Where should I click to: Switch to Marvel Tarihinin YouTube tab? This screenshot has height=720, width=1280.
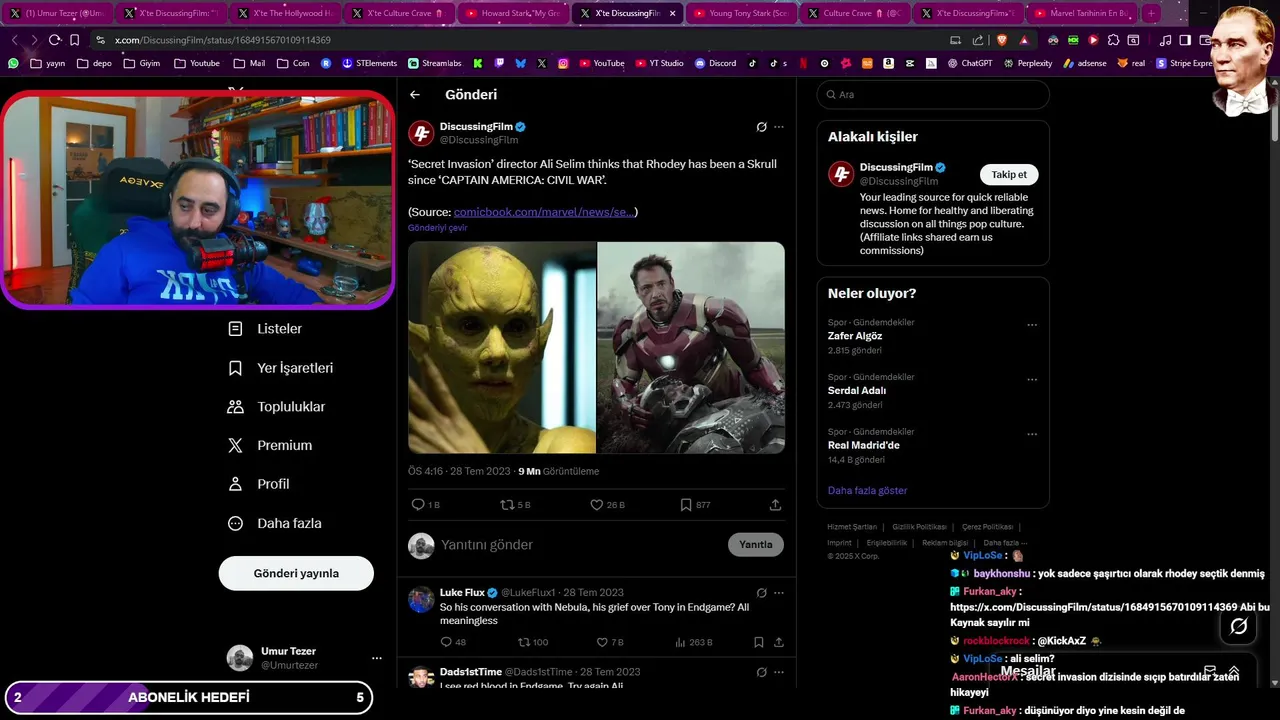[x=1083, y=13]
